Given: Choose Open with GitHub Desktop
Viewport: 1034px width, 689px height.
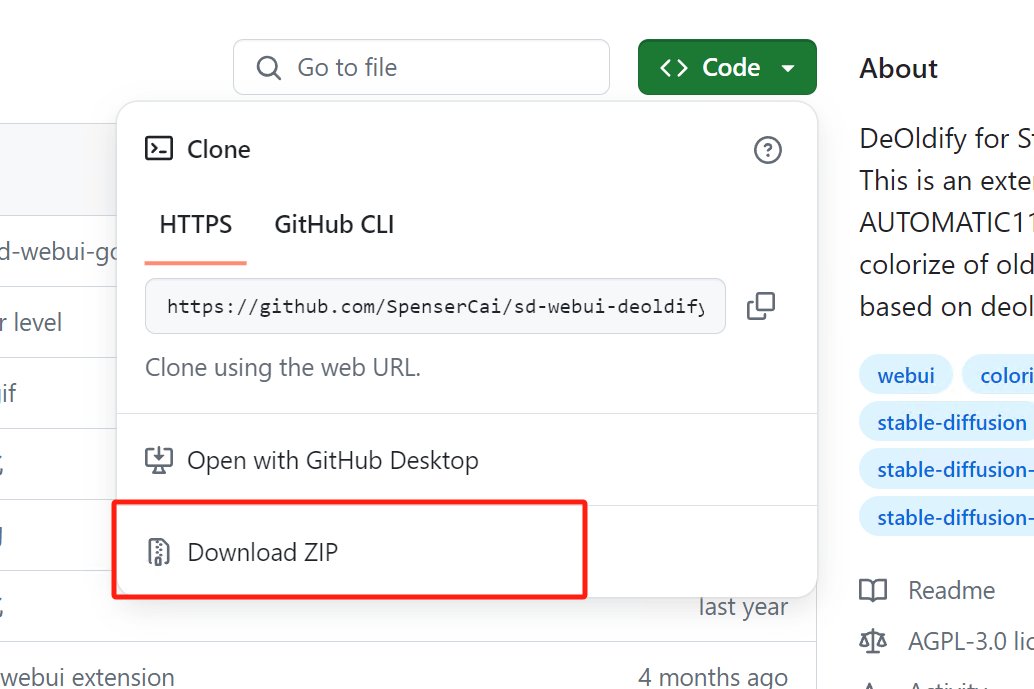Looking at the screenshot, I should pos(467,460).
